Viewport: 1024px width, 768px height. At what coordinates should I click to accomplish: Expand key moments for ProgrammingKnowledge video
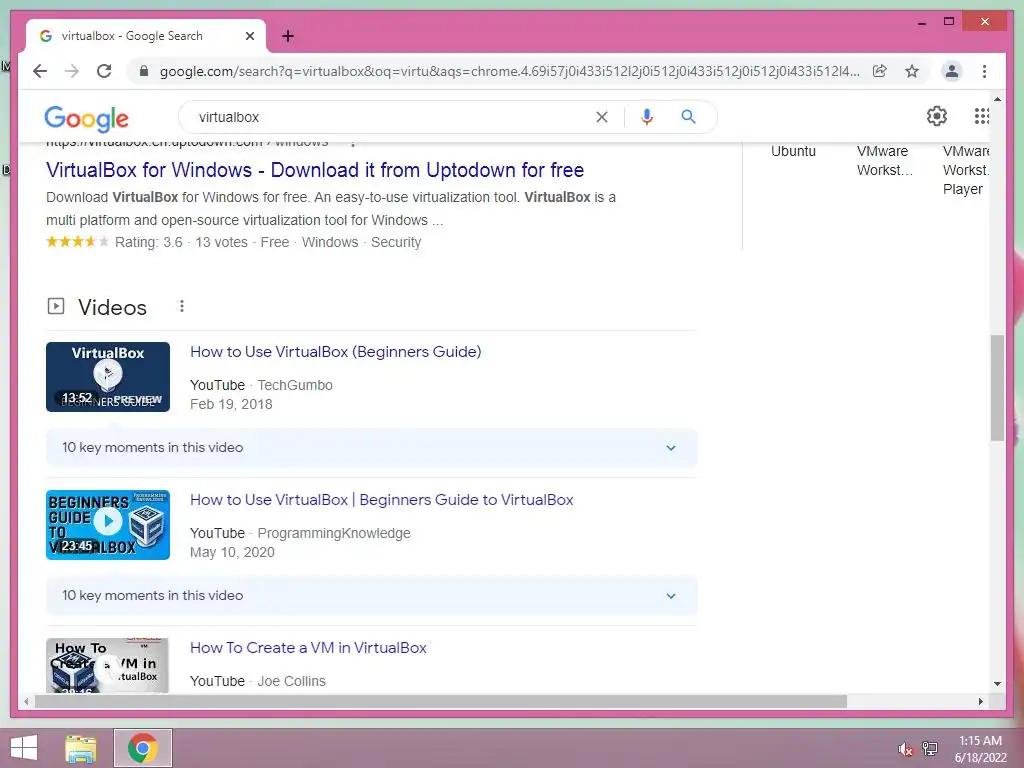371,596
